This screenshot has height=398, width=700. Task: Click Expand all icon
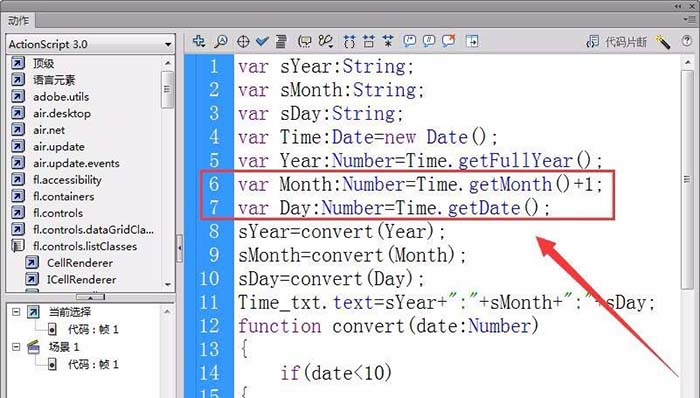[x=388, y=41]
